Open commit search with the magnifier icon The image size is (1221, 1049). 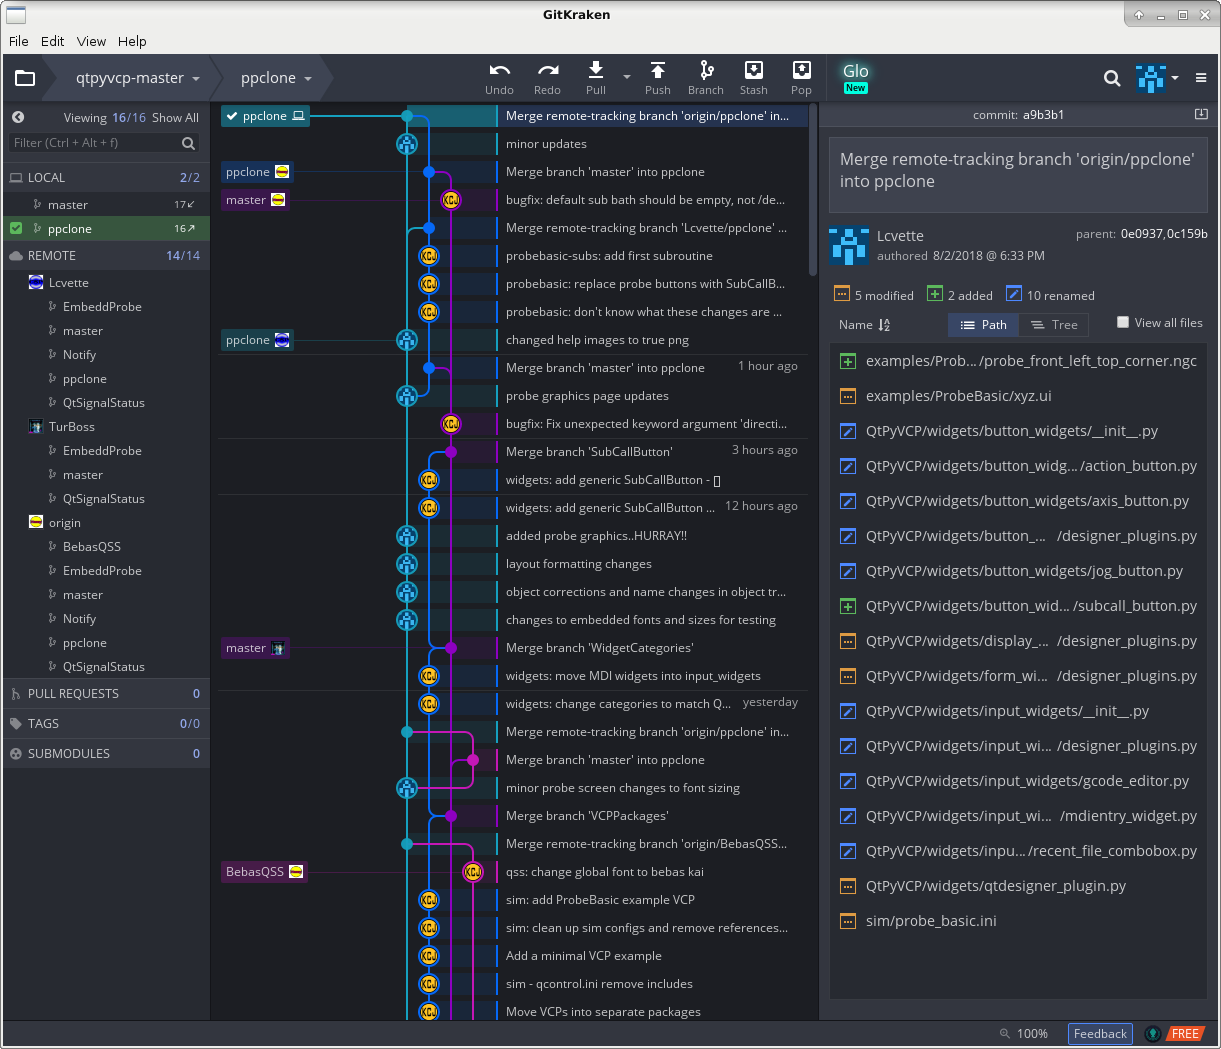tap(1112, 78)
